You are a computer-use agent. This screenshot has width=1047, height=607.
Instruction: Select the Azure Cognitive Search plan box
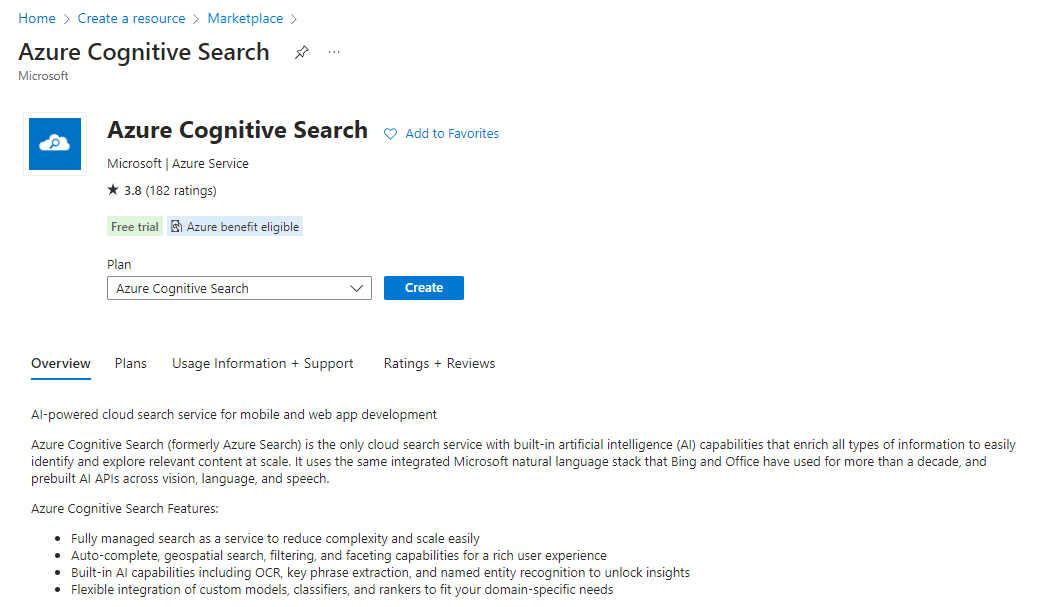230,288
